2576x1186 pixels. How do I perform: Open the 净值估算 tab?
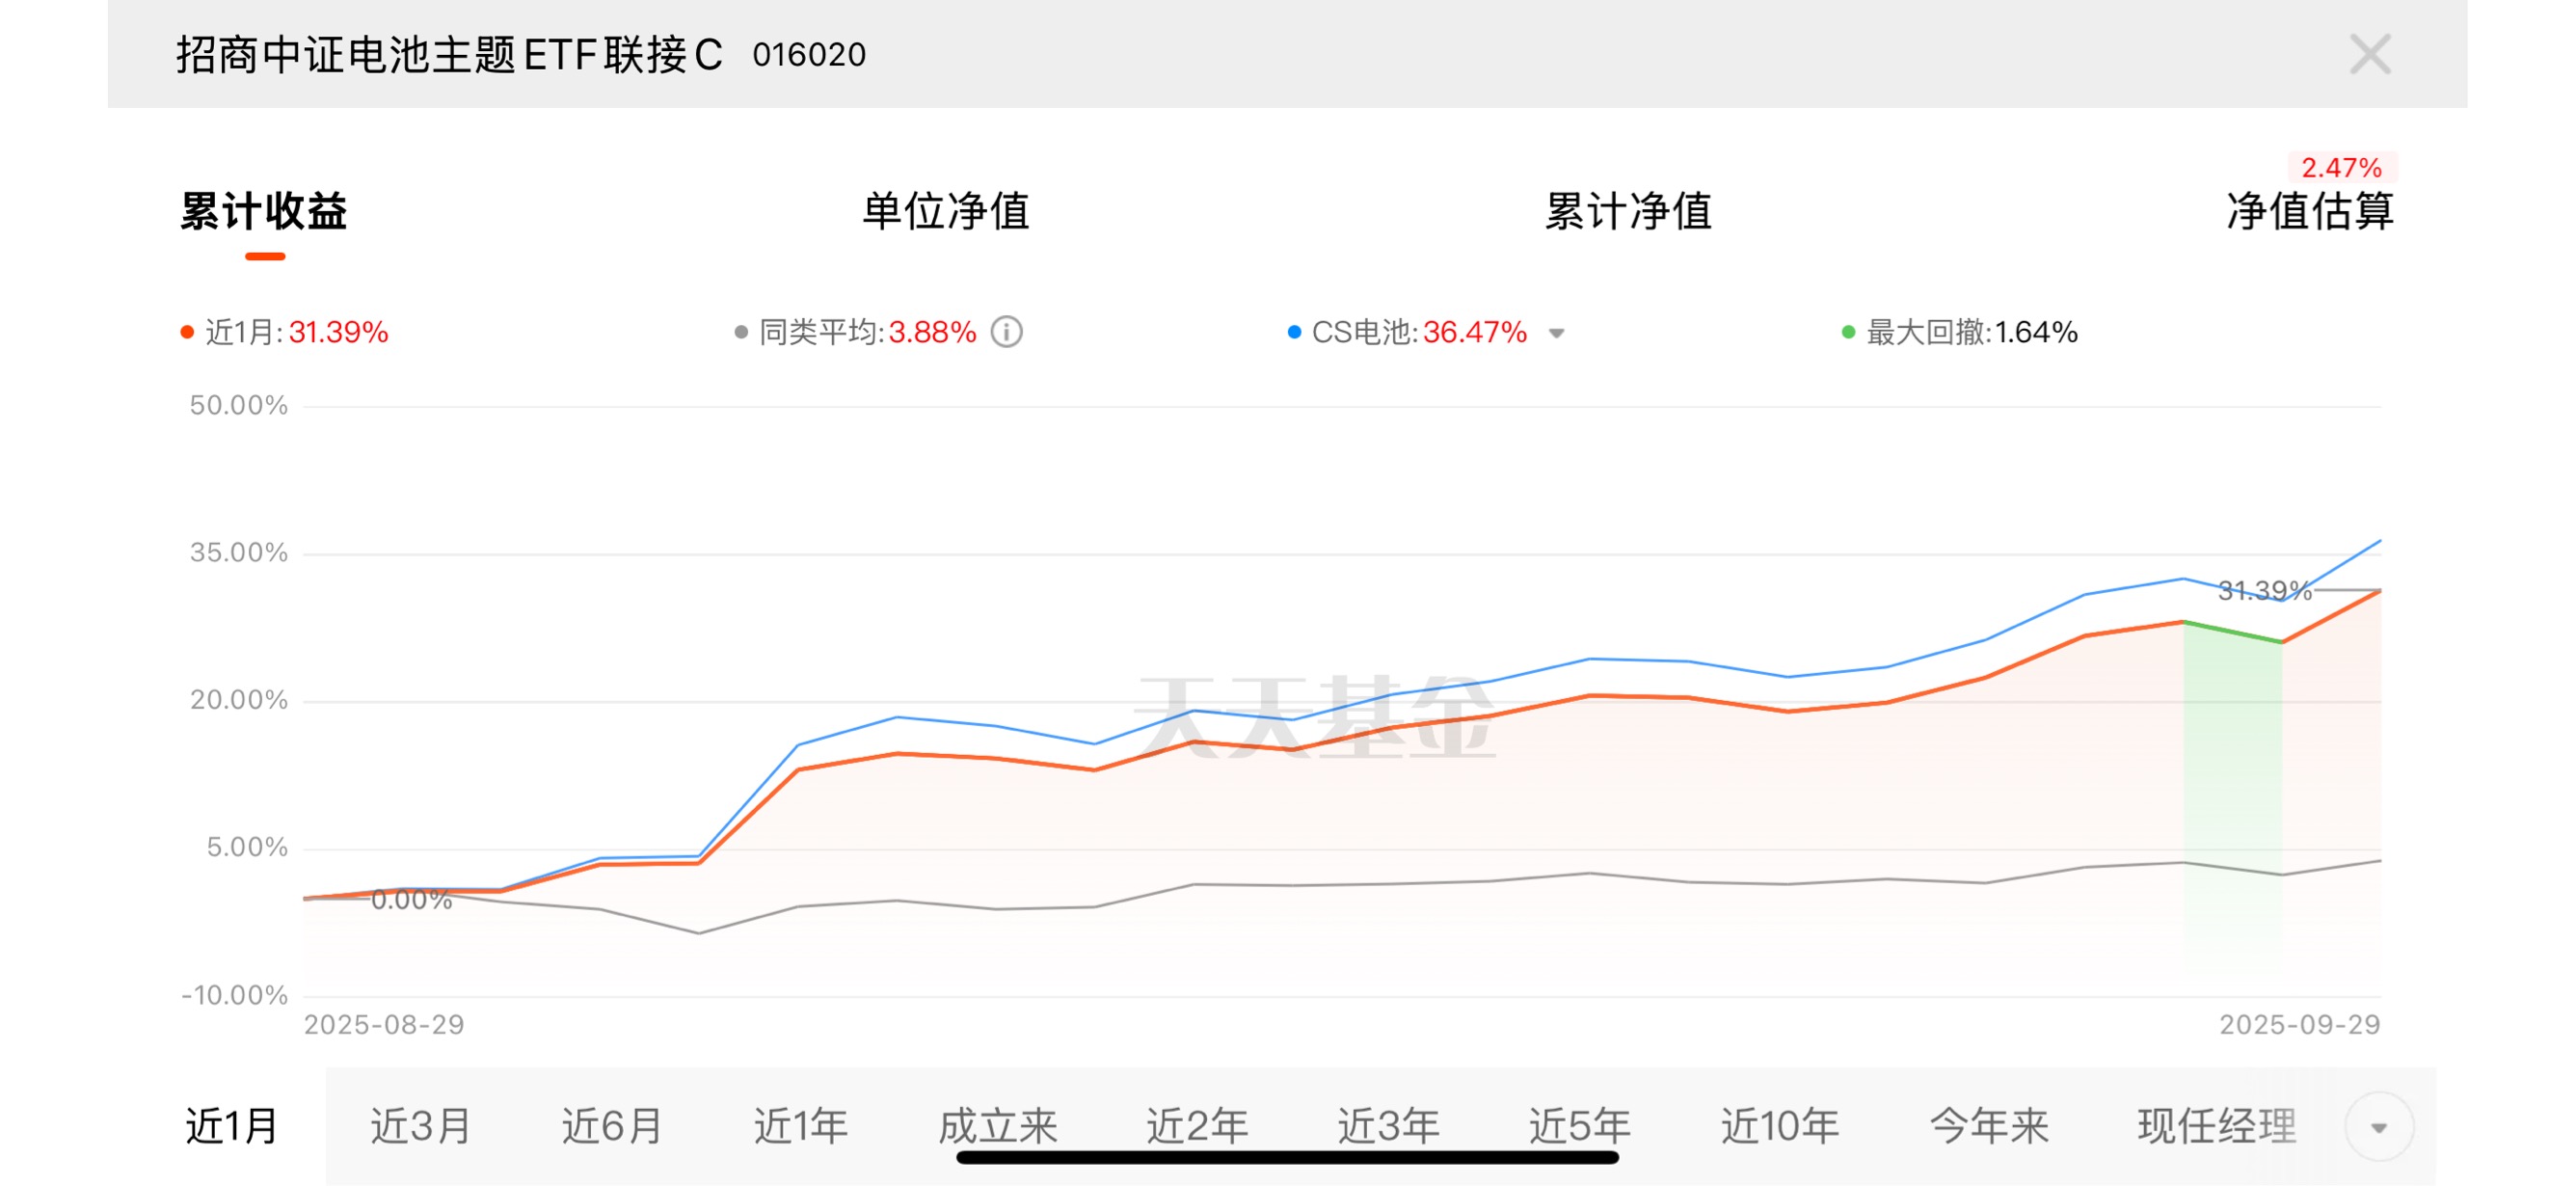2309,211
